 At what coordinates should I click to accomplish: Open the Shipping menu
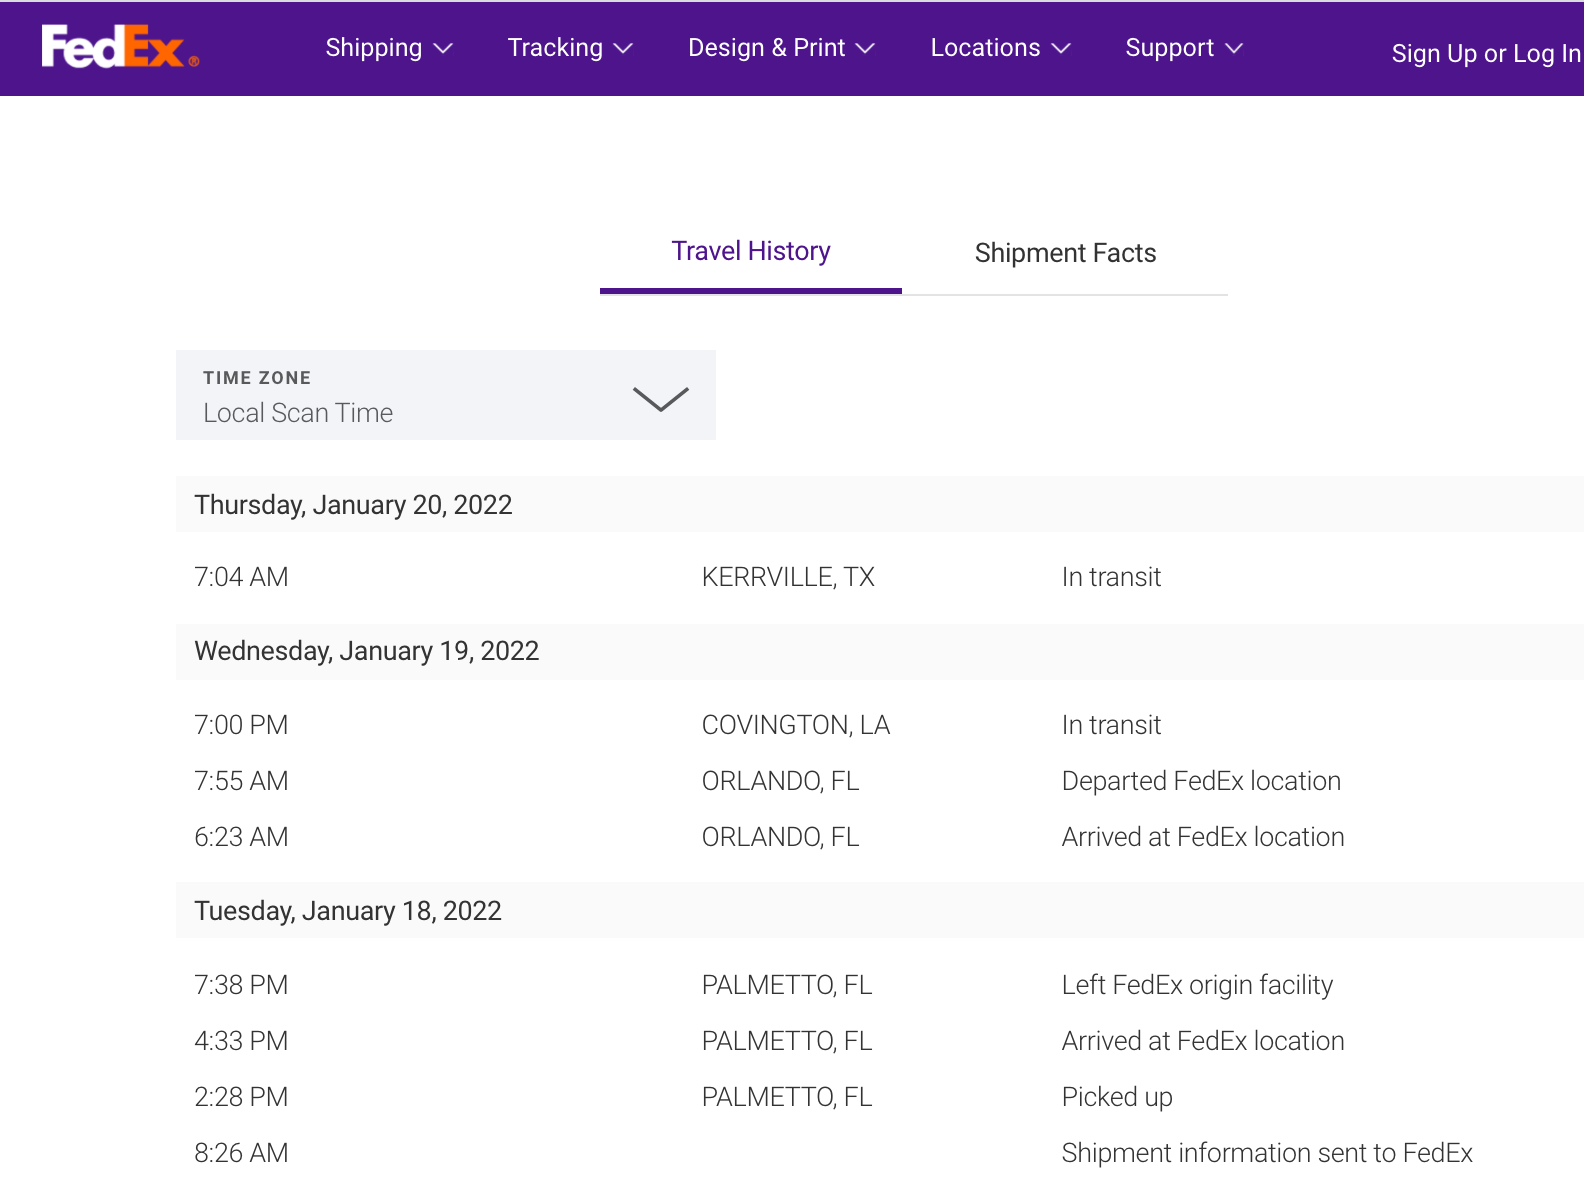(x=389, y=48)
